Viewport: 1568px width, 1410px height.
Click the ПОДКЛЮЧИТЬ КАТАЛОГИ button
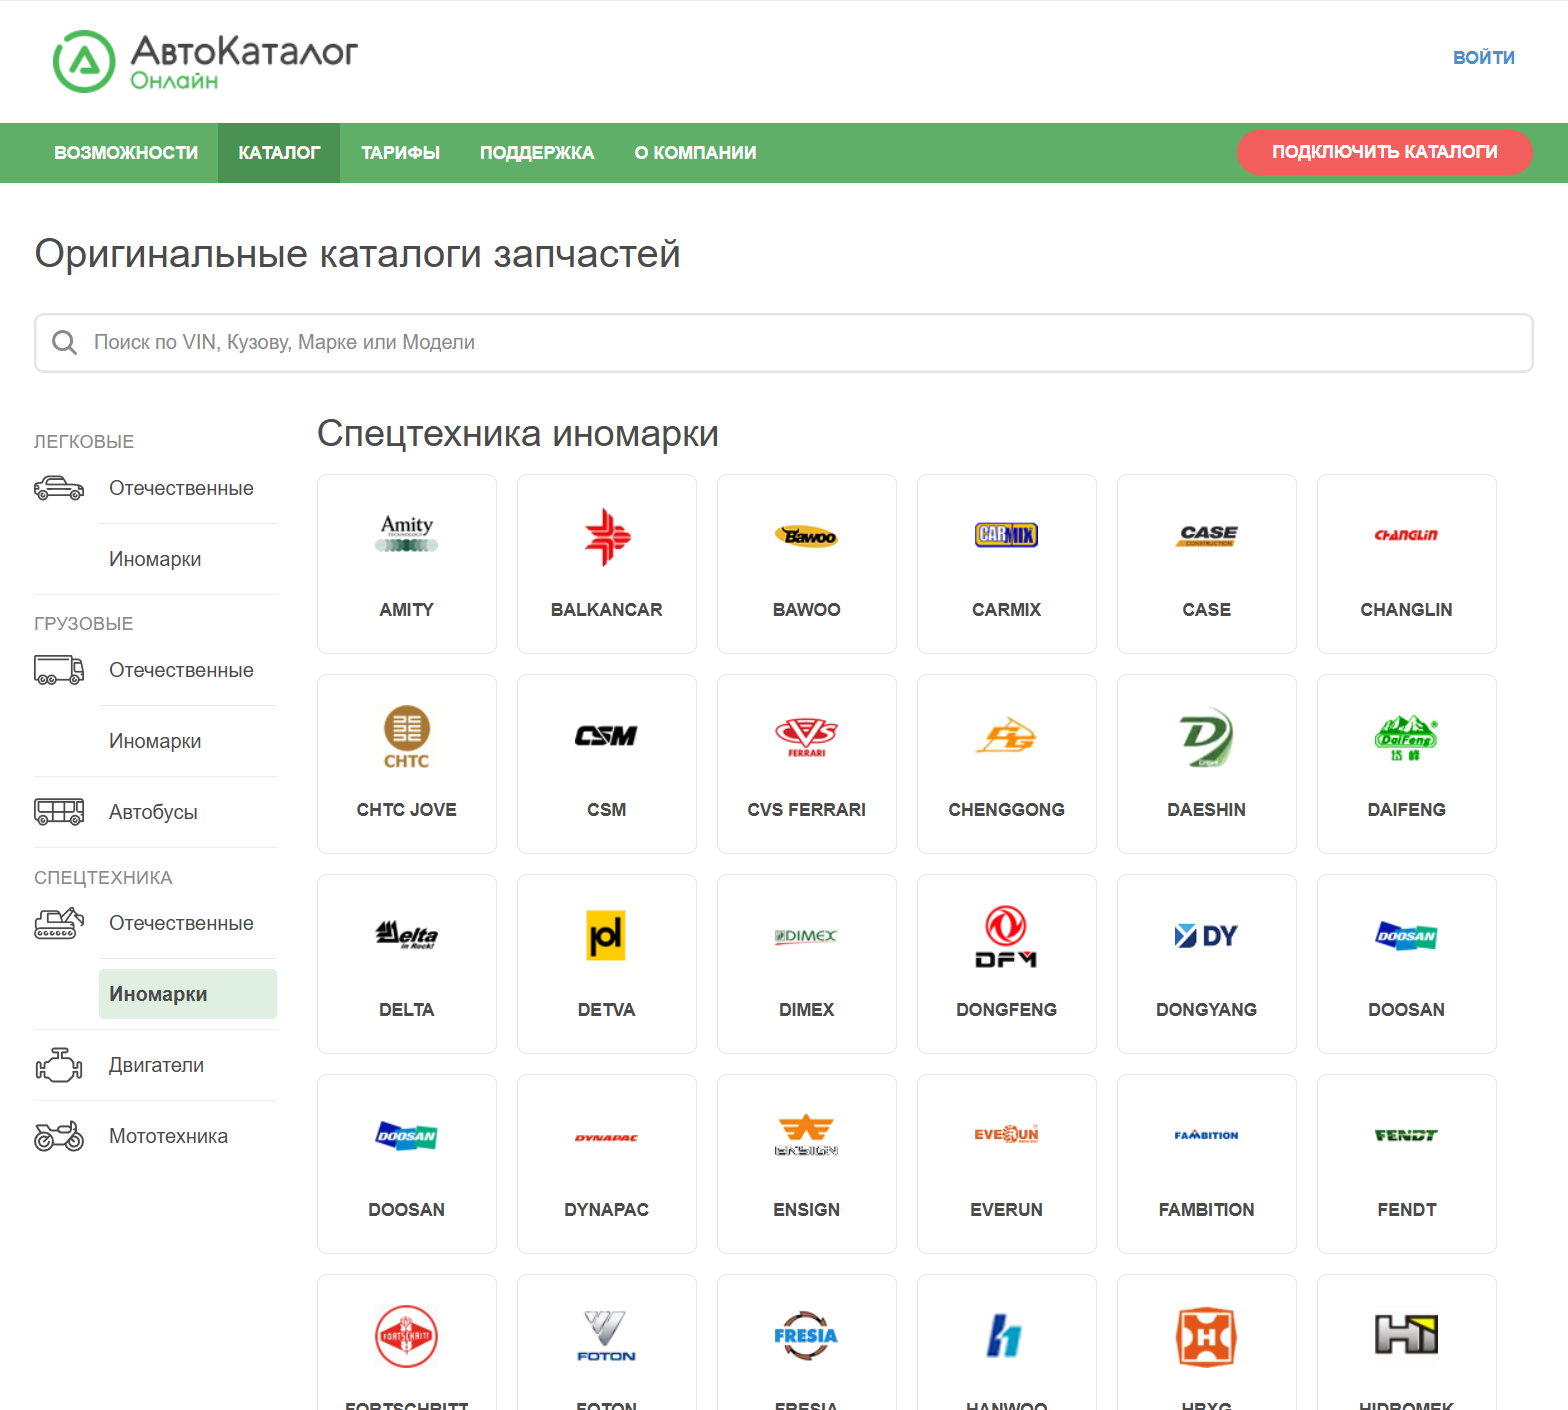[1385, 152]
